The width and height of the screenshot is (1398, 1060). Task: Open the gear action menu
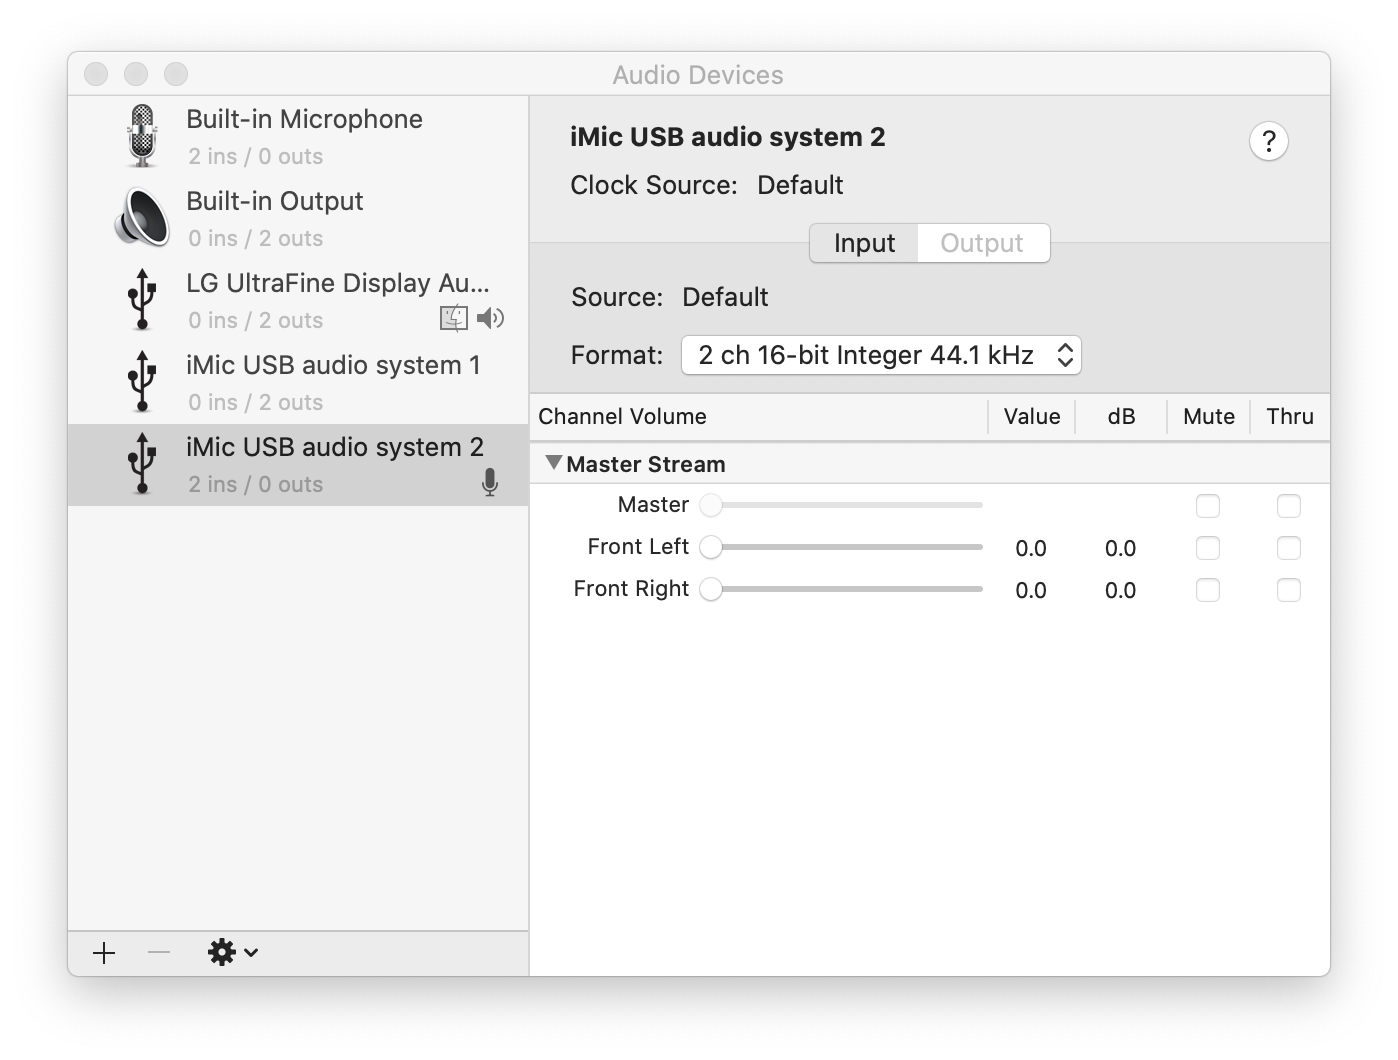233,953
